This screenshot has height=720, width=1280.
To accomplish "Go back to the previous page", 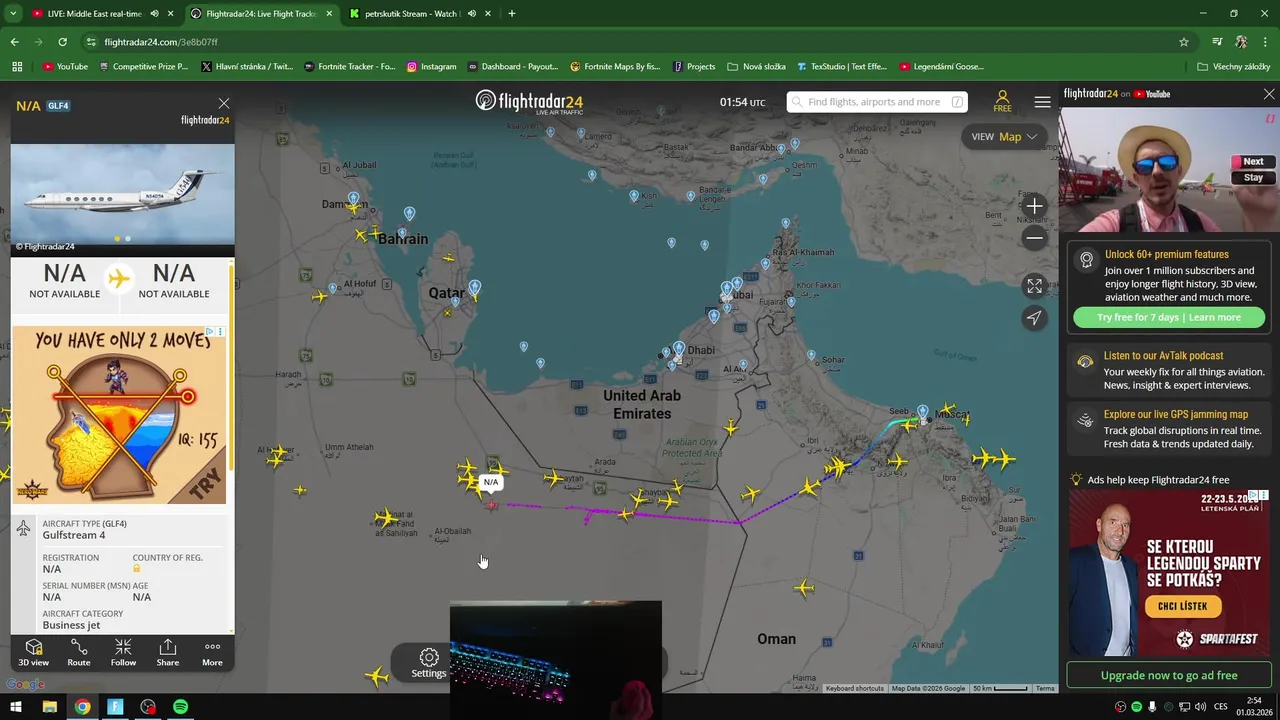I will pyautogui.click(x=14, y=42).
